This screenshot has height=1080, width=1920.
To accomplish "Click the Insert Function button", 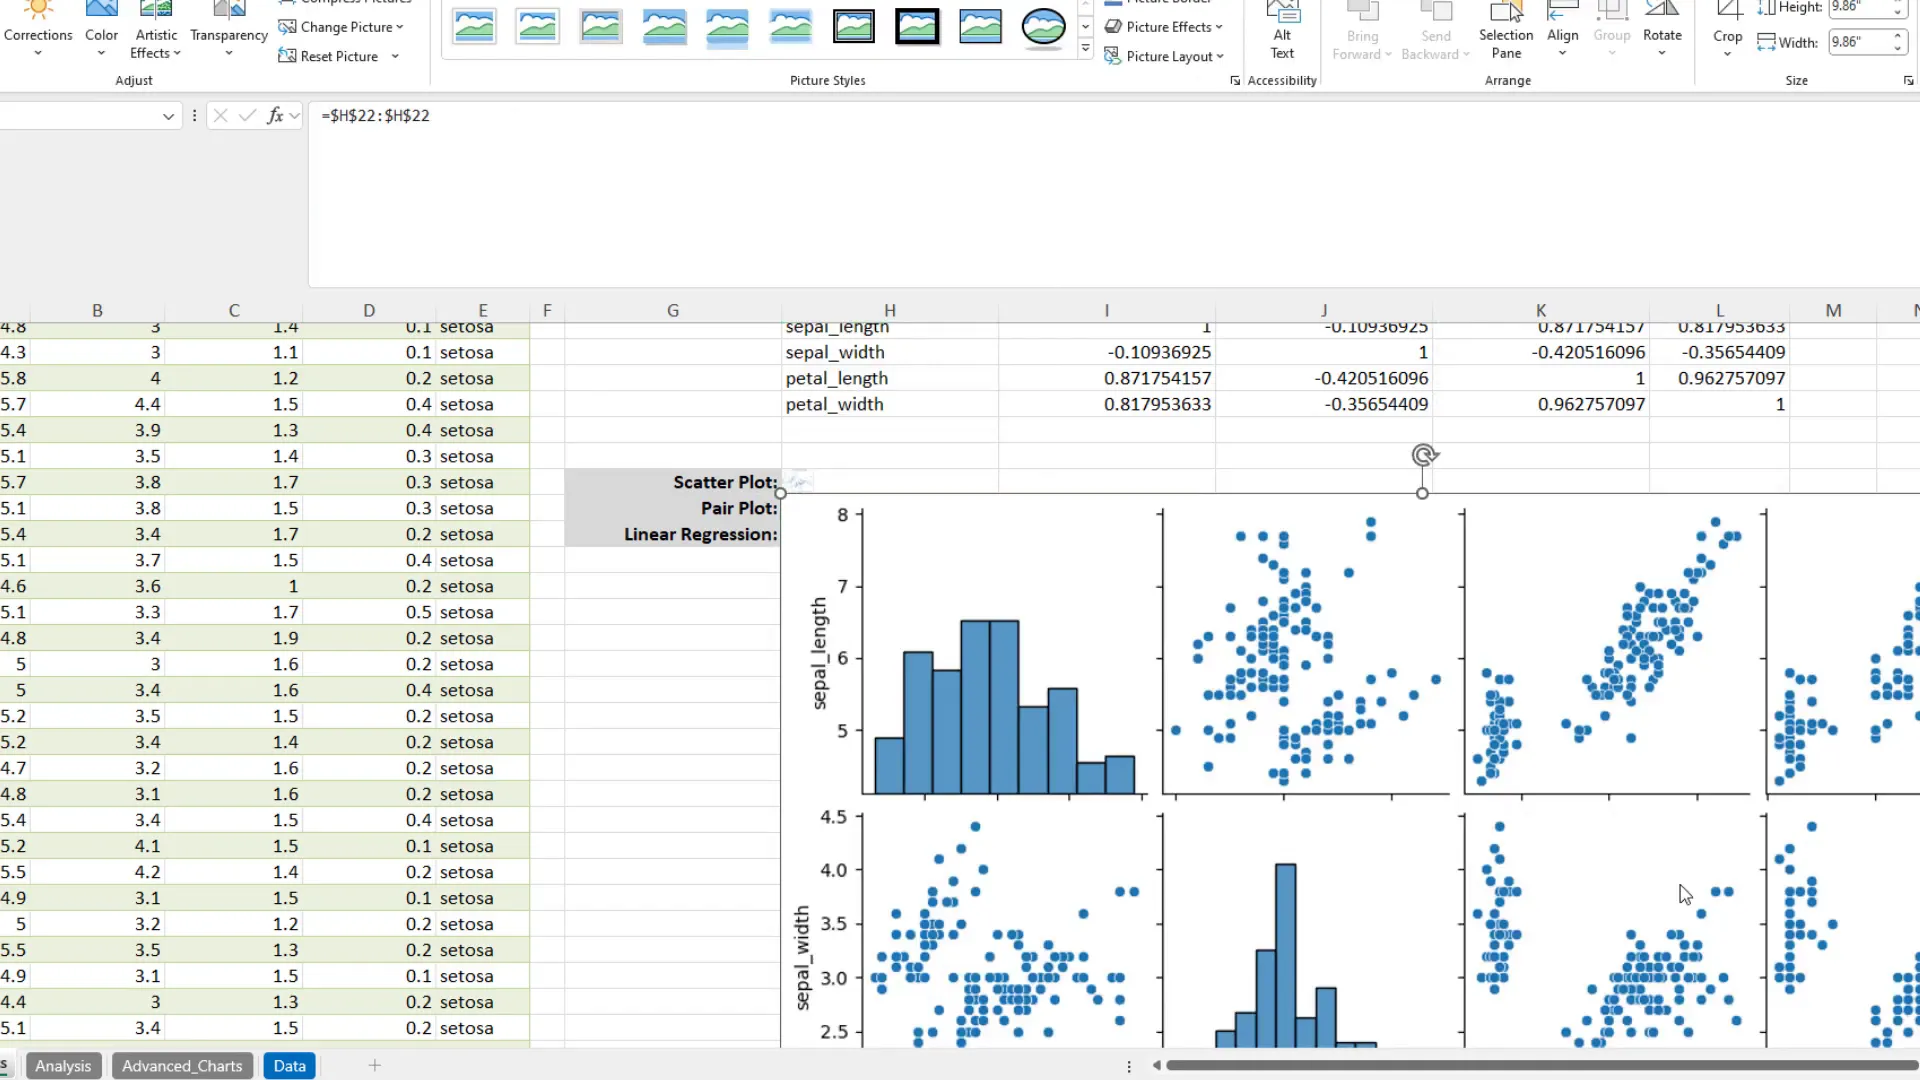I will pos(275,115).
